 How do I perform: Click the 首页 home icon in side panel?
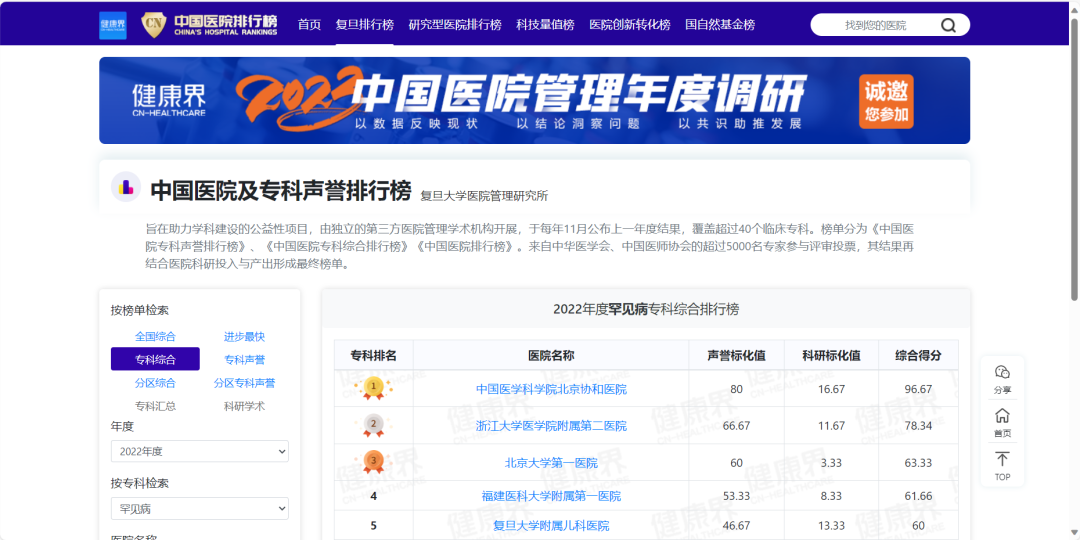[x=1002, y=415]
